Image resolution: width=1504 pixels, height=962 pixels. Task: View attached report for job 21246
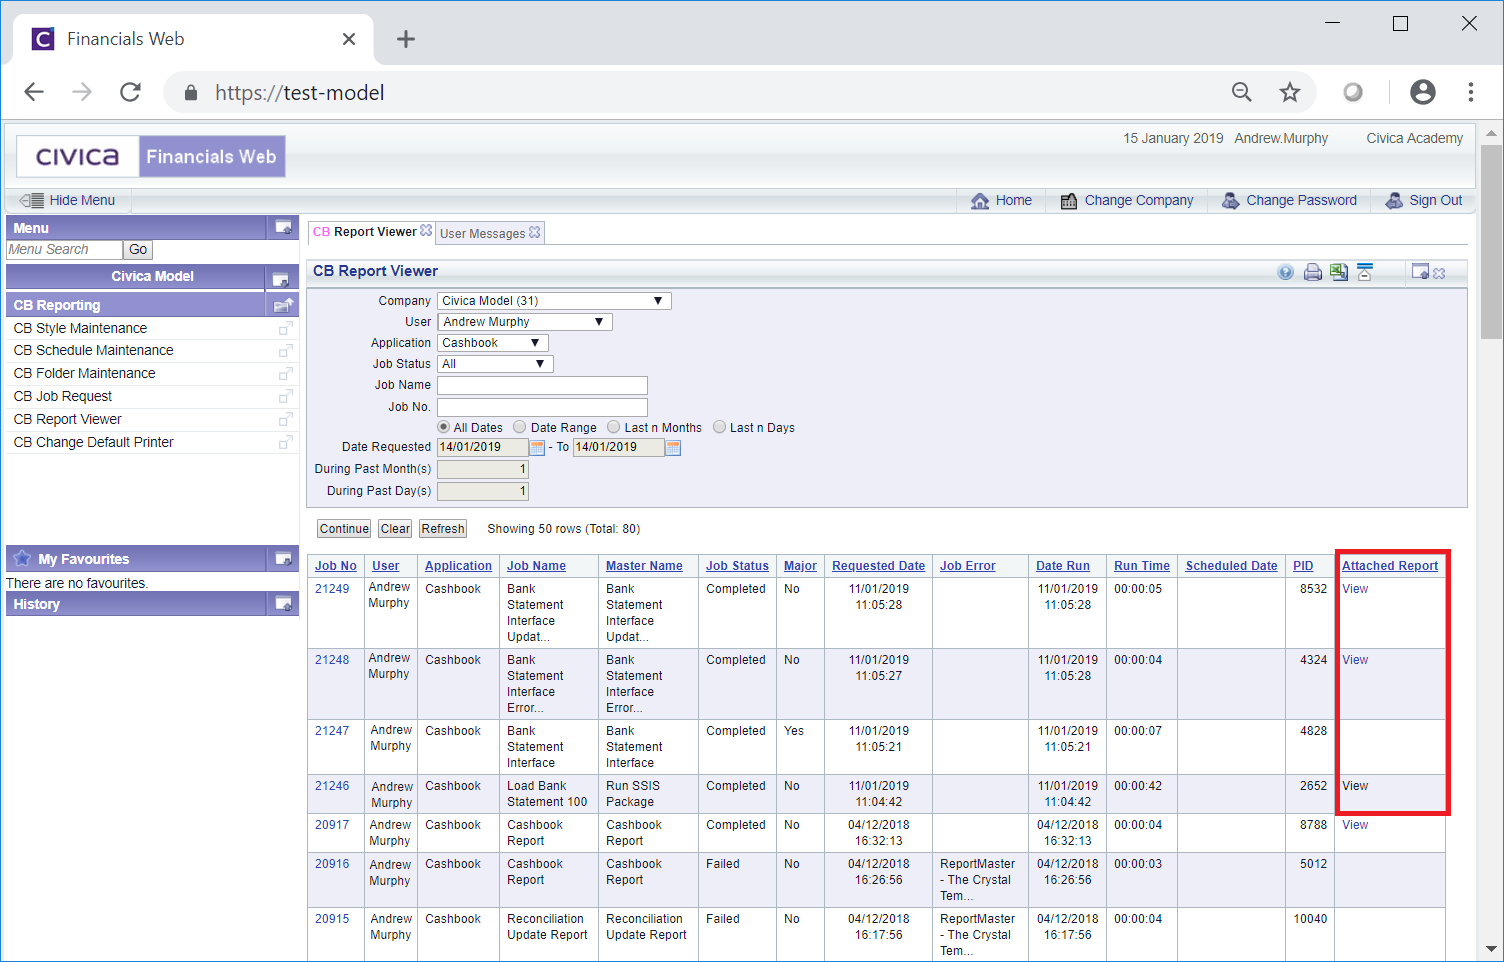[1355, 786]
